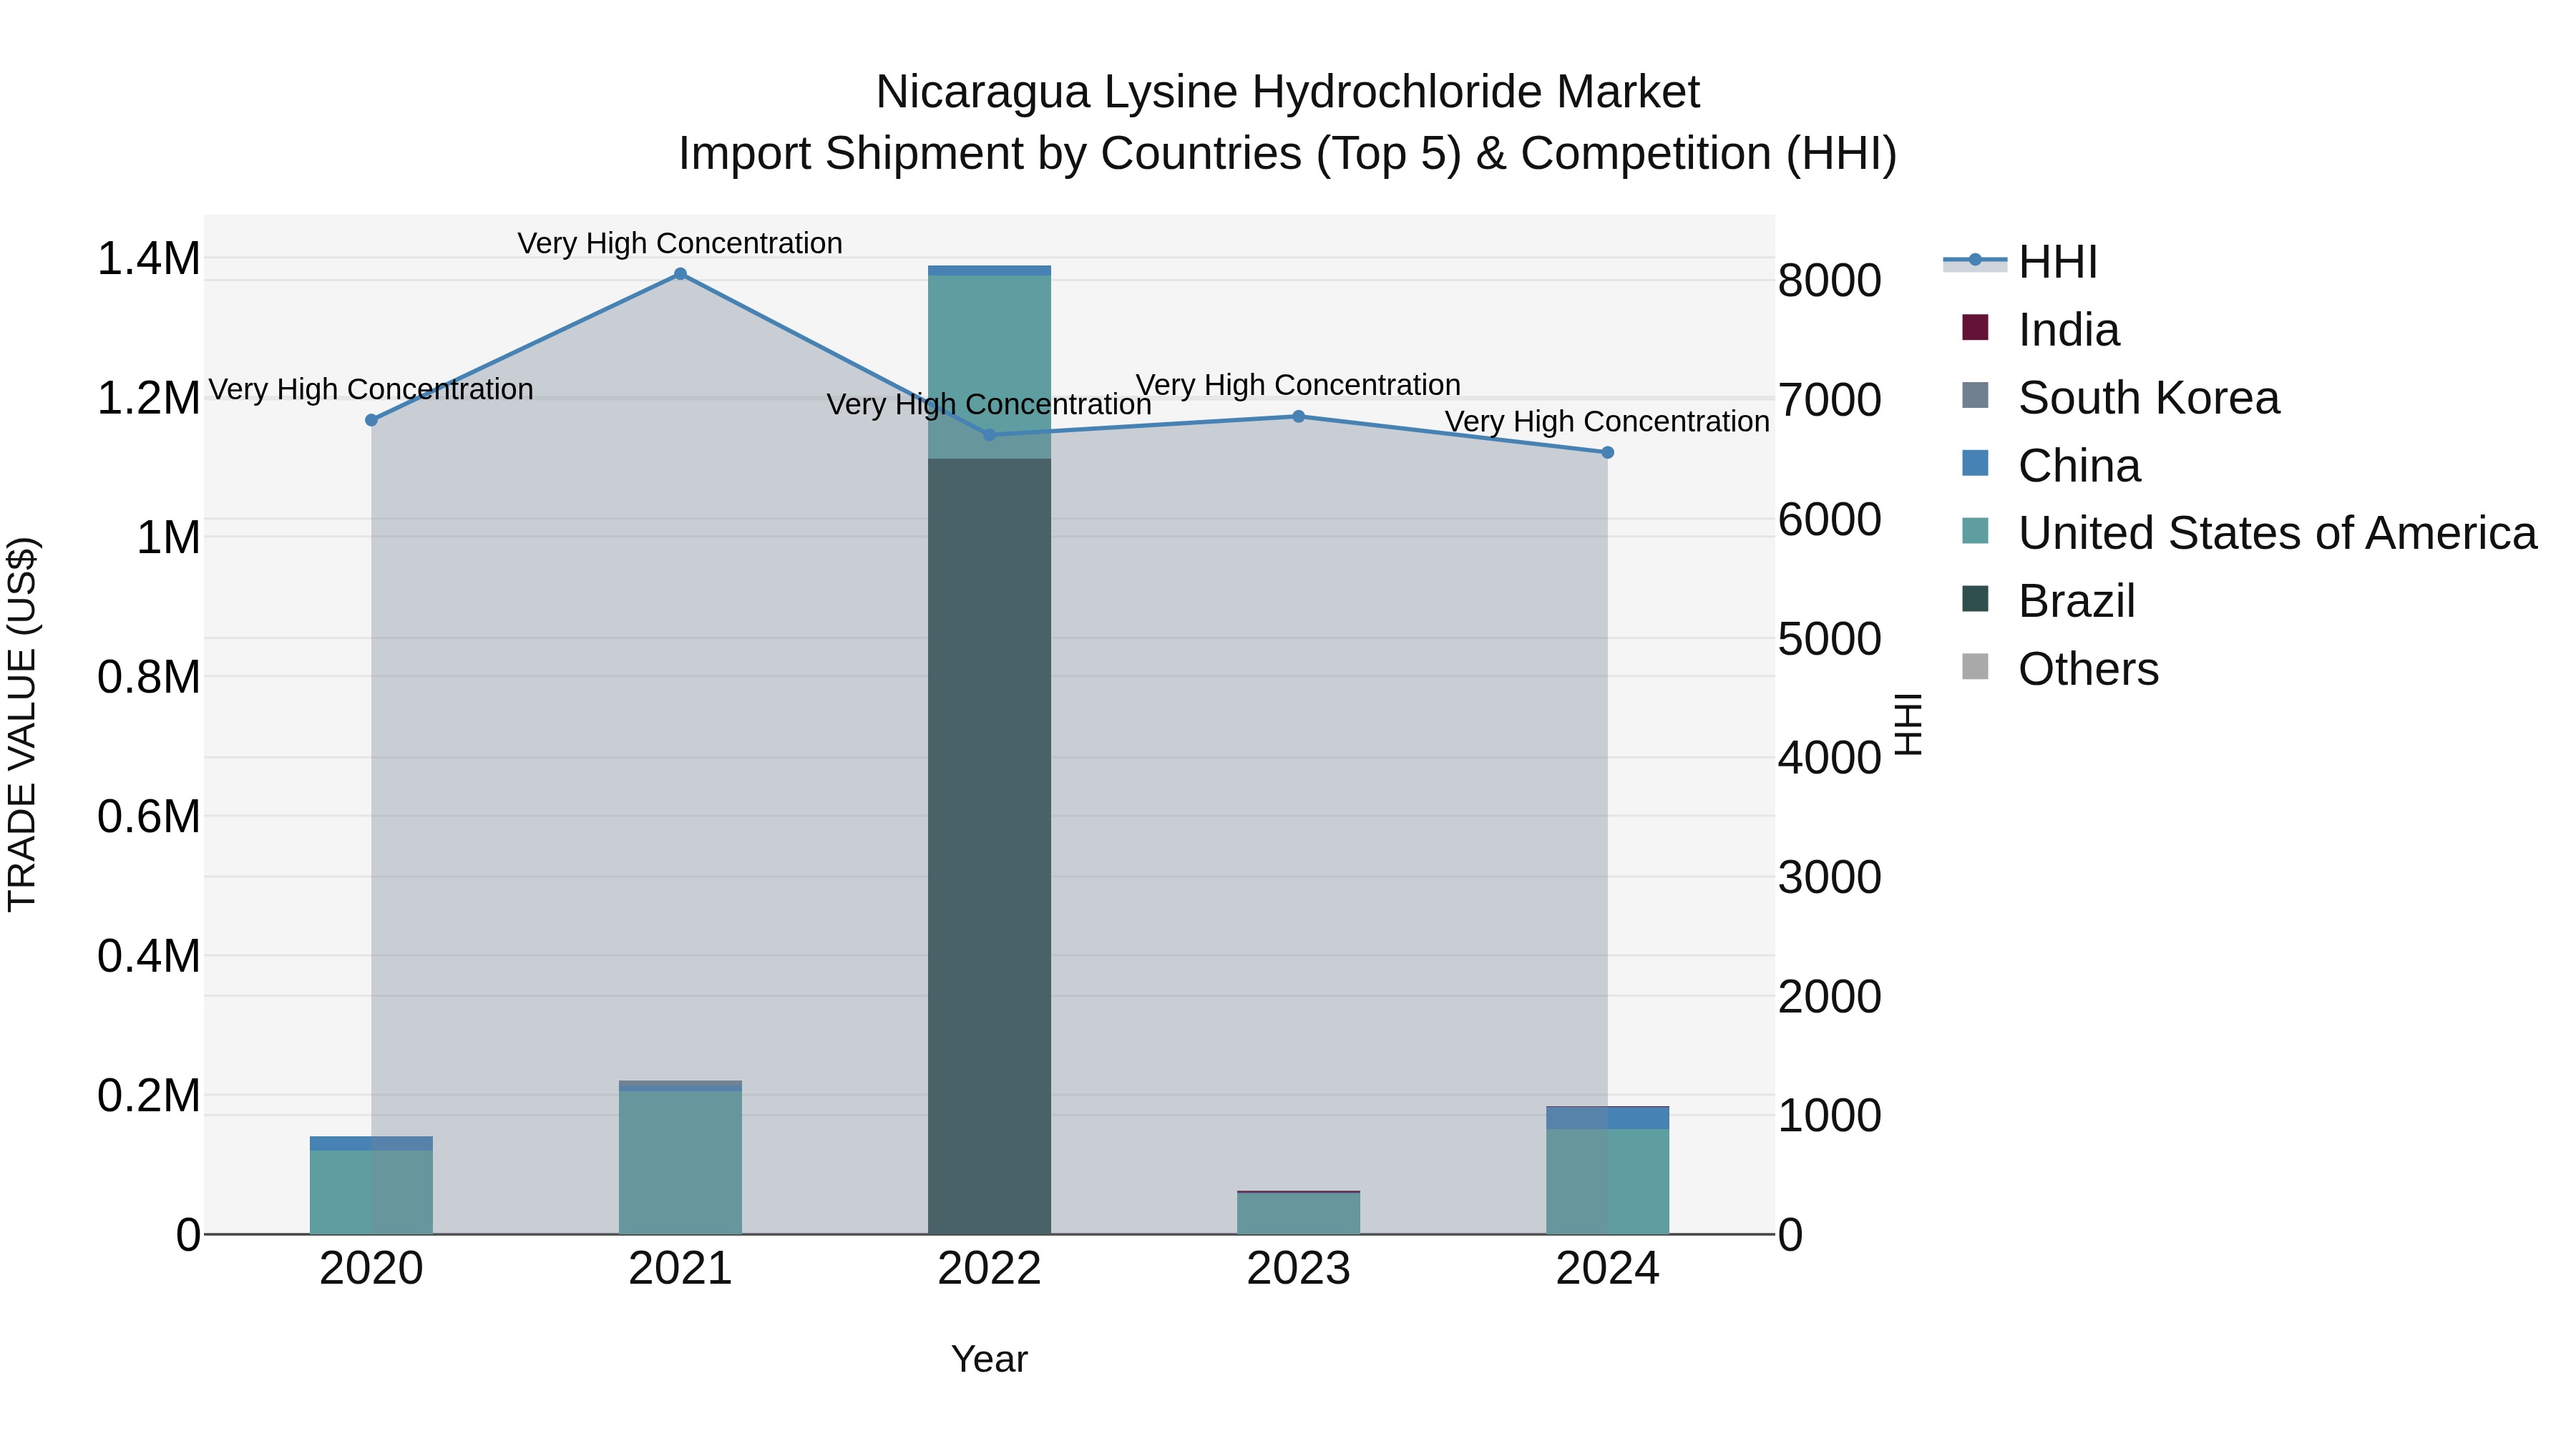The image size is (2576, 1449).
Task: Click the vertical HHI right axis title
Action: click(x=1908, y=724)
